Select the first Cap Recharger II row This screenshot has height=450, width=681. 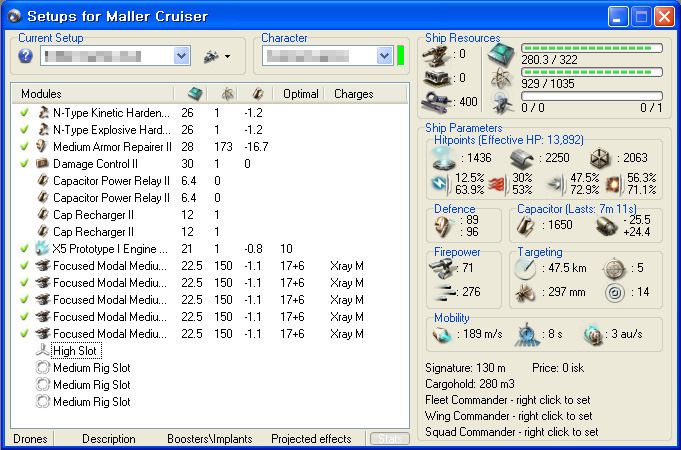93,215
